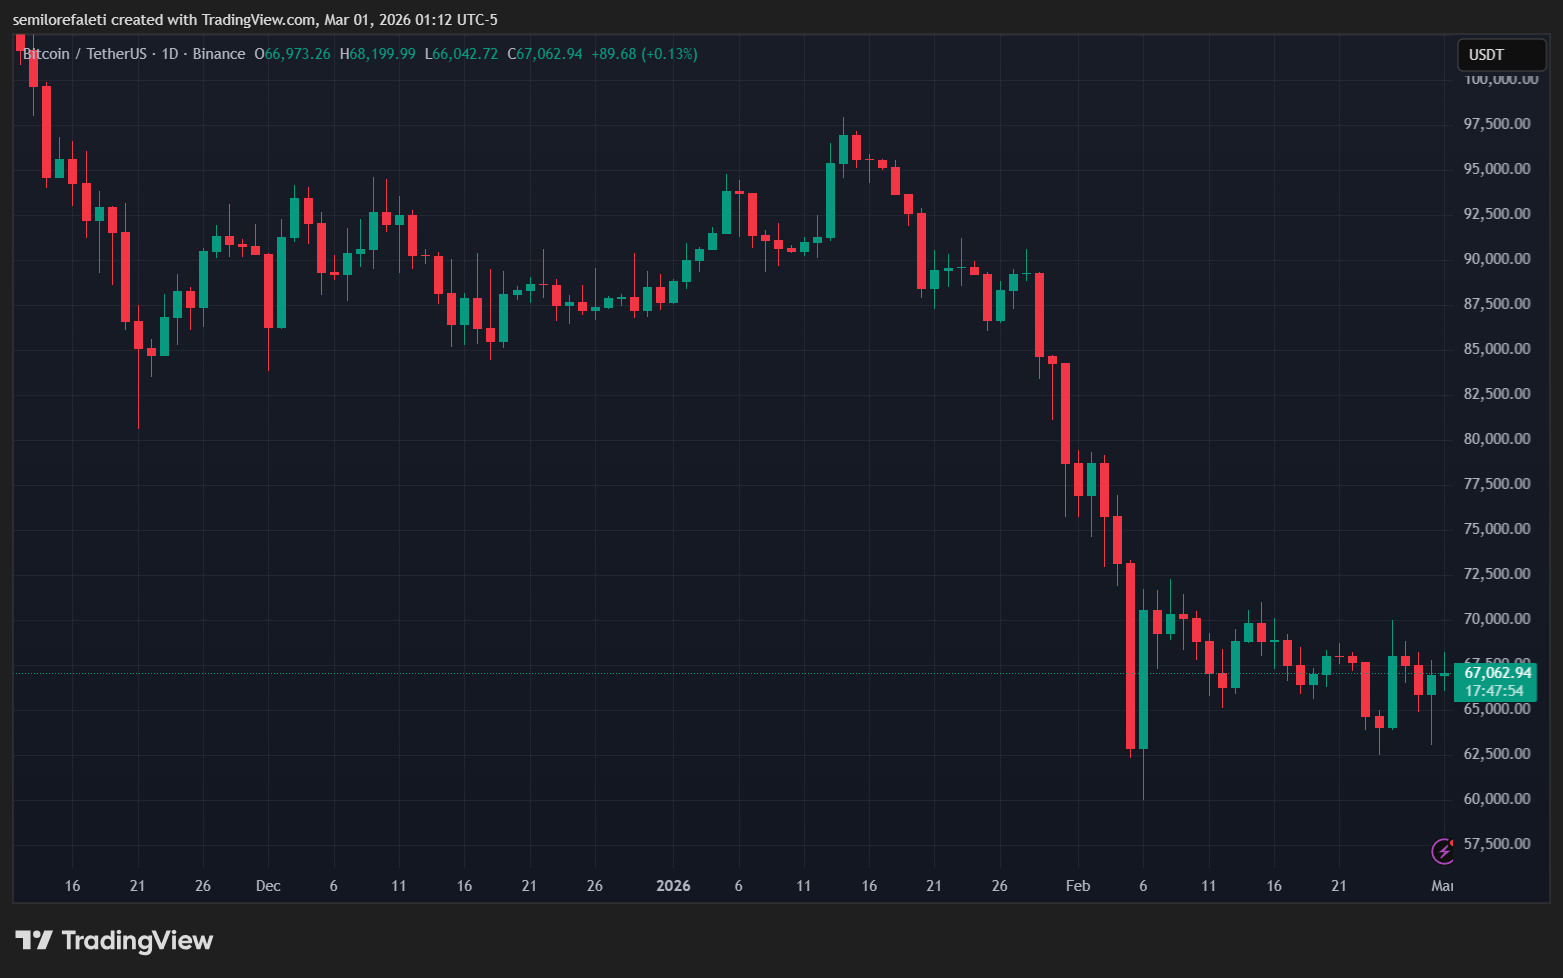Click the change value +89.68 (+0.13%)
Image resolution: width=1563 pixels, height=978 pixels.
pos(645,54)
